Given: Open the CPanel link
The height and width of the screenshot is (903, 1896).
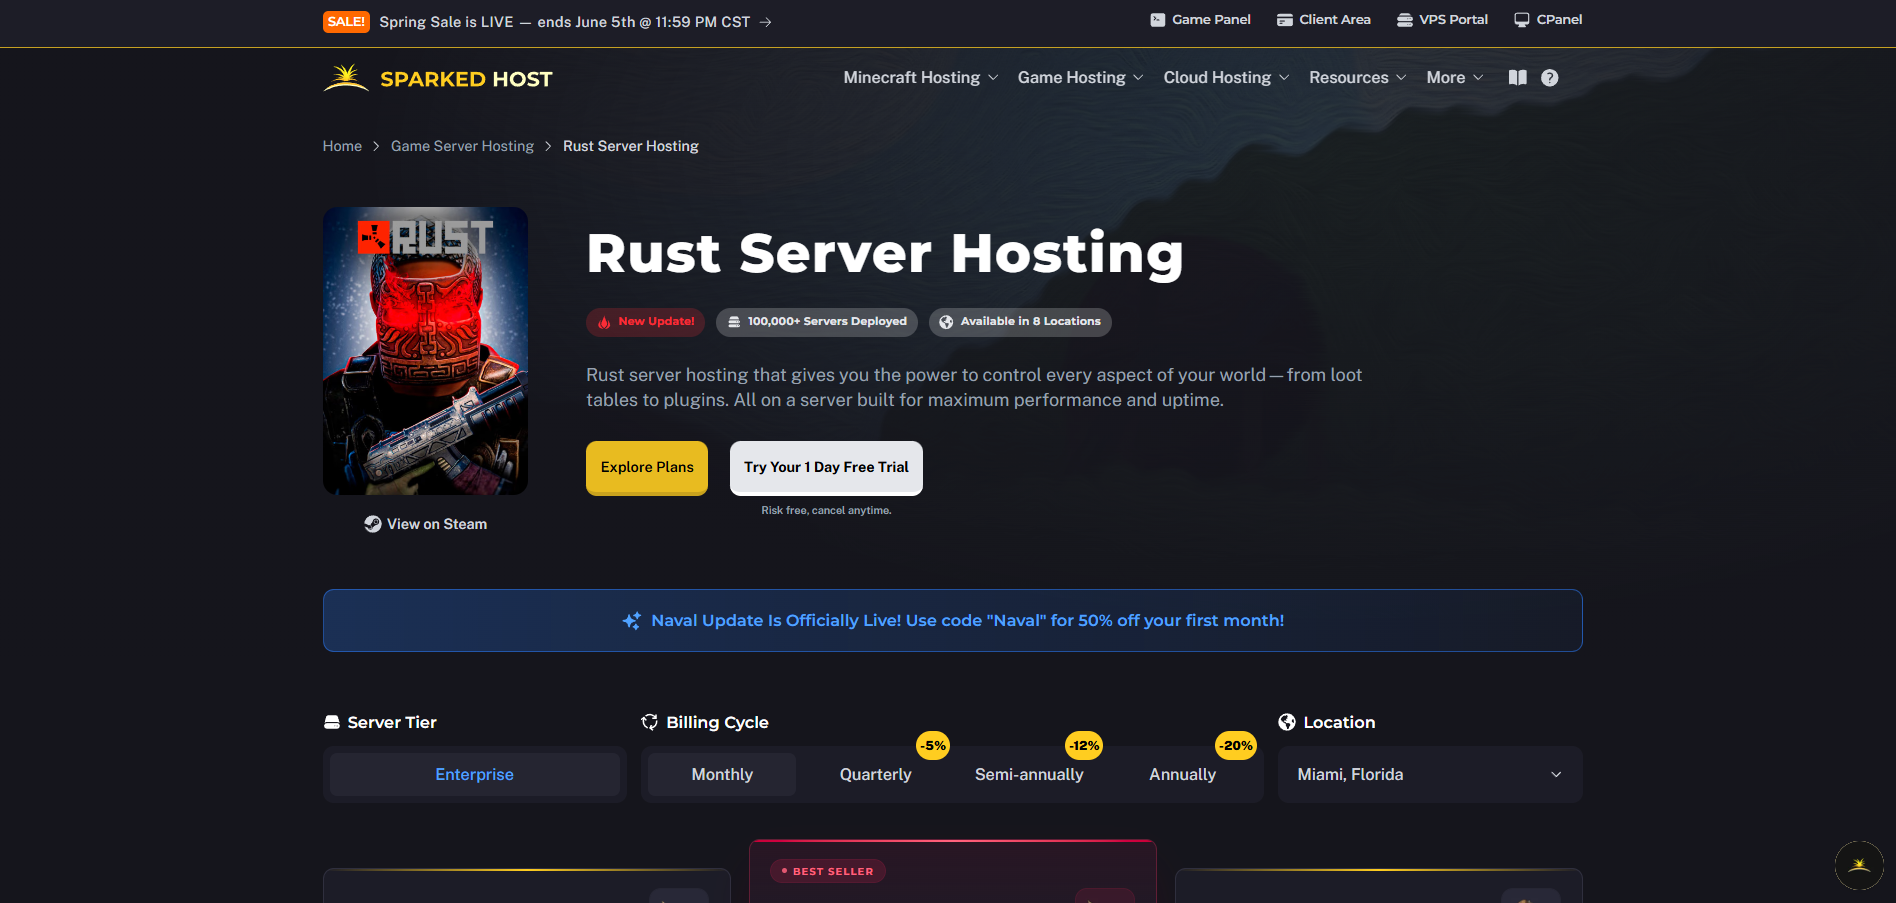Looking at the screenshot, I should coord(1548,20).
